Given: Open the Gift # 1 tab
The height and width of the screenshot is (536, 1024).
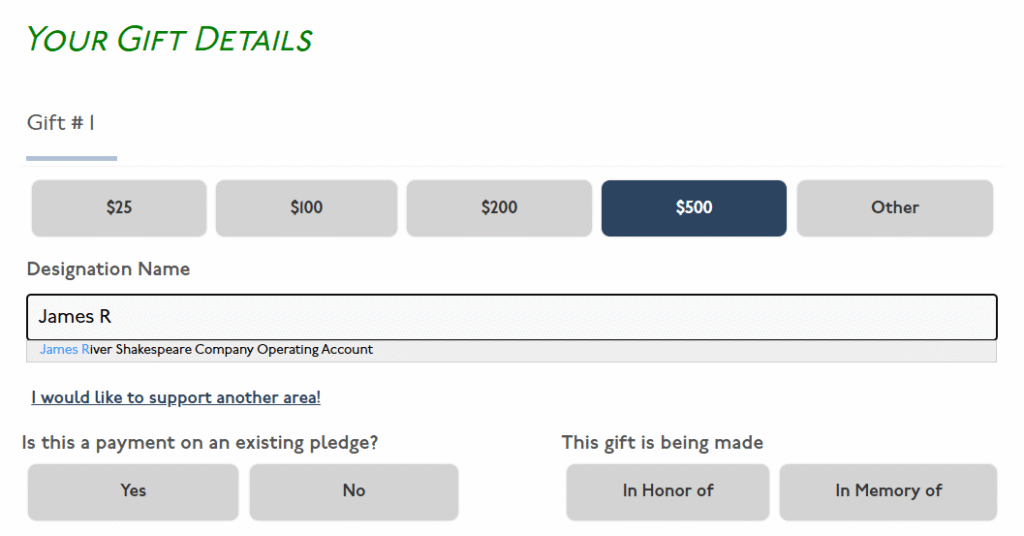Looking at the screenshot, I should coord(61,123).
